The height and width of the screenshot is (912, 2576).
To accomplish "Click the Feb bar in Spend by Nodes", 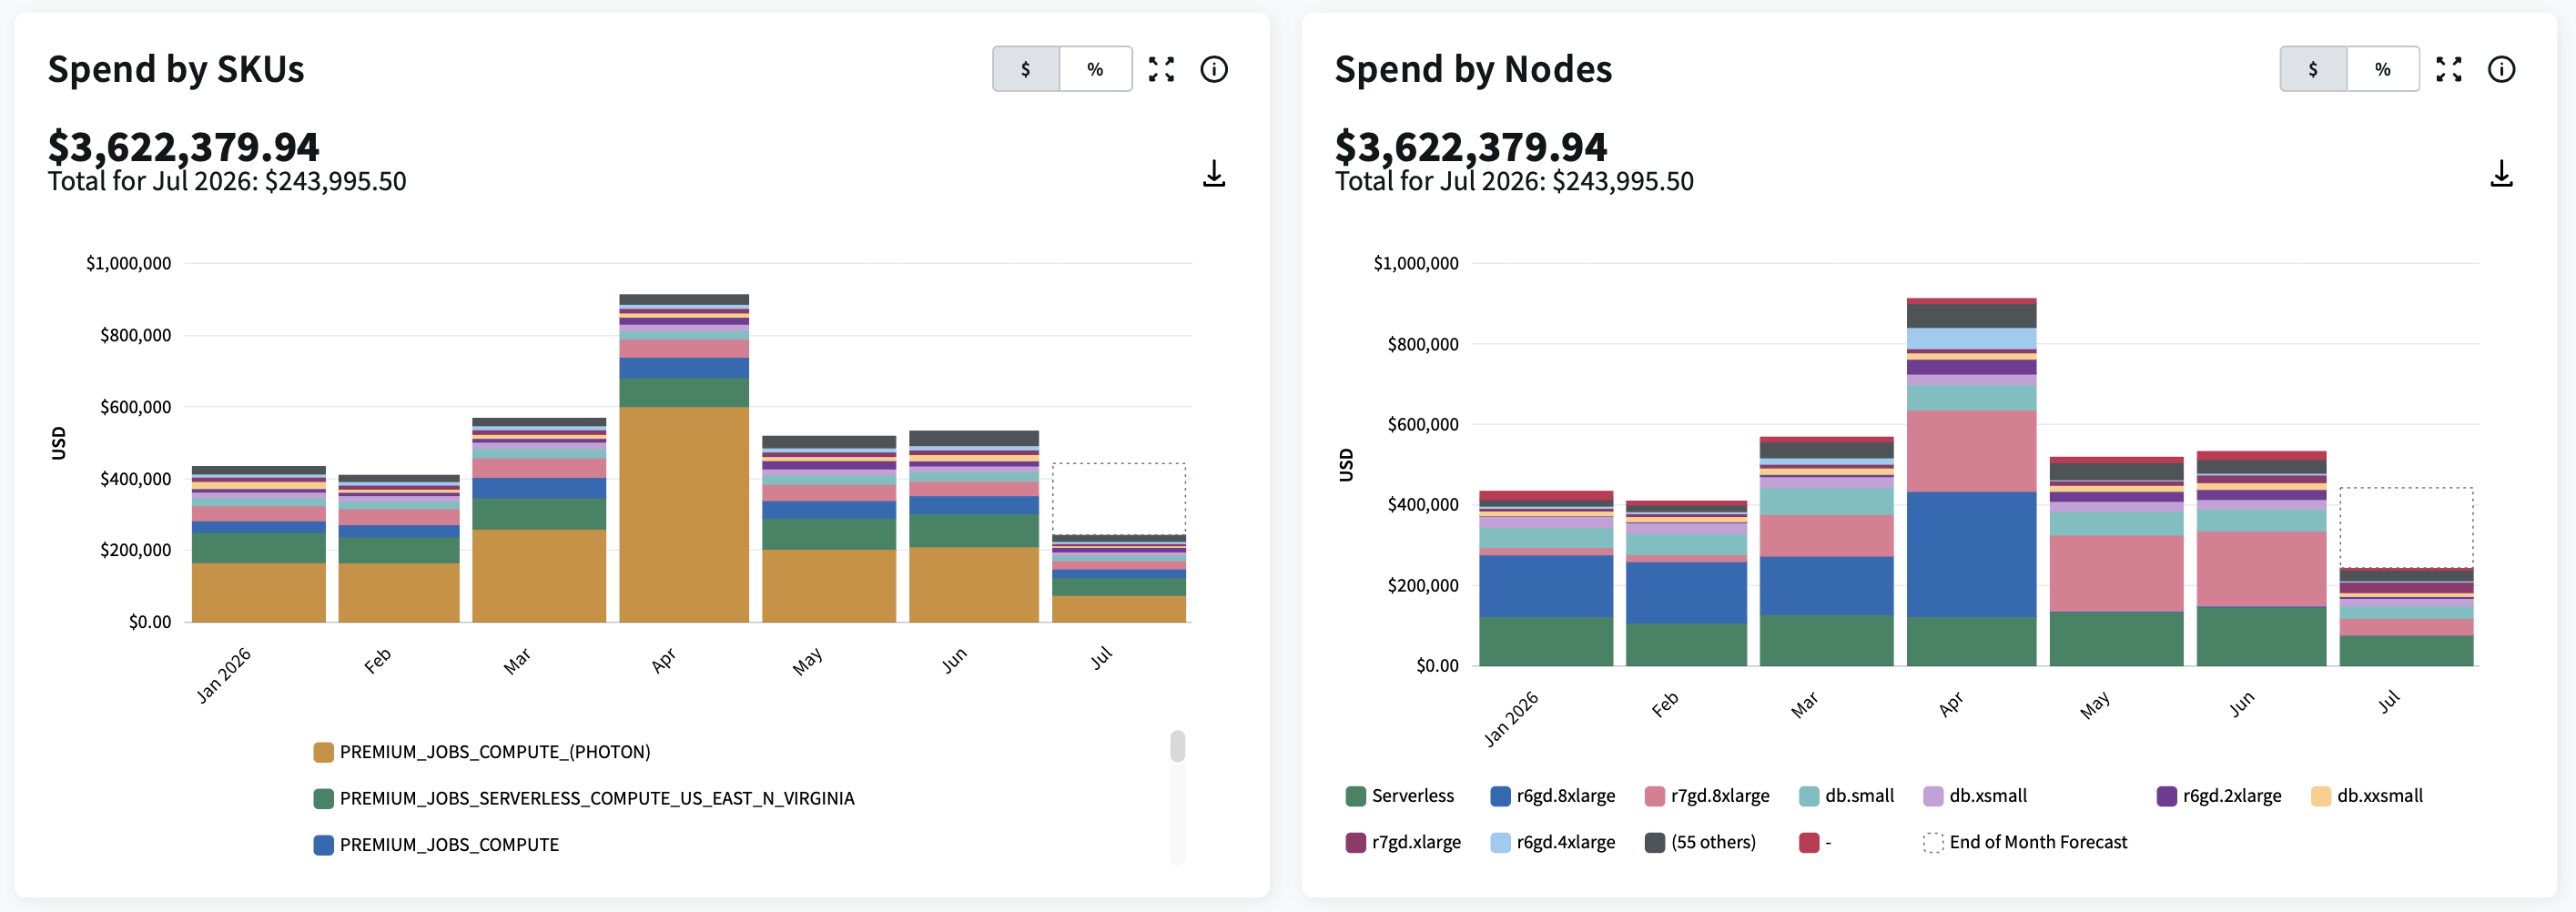I will pyautogui.click(x=1686, y=583).
